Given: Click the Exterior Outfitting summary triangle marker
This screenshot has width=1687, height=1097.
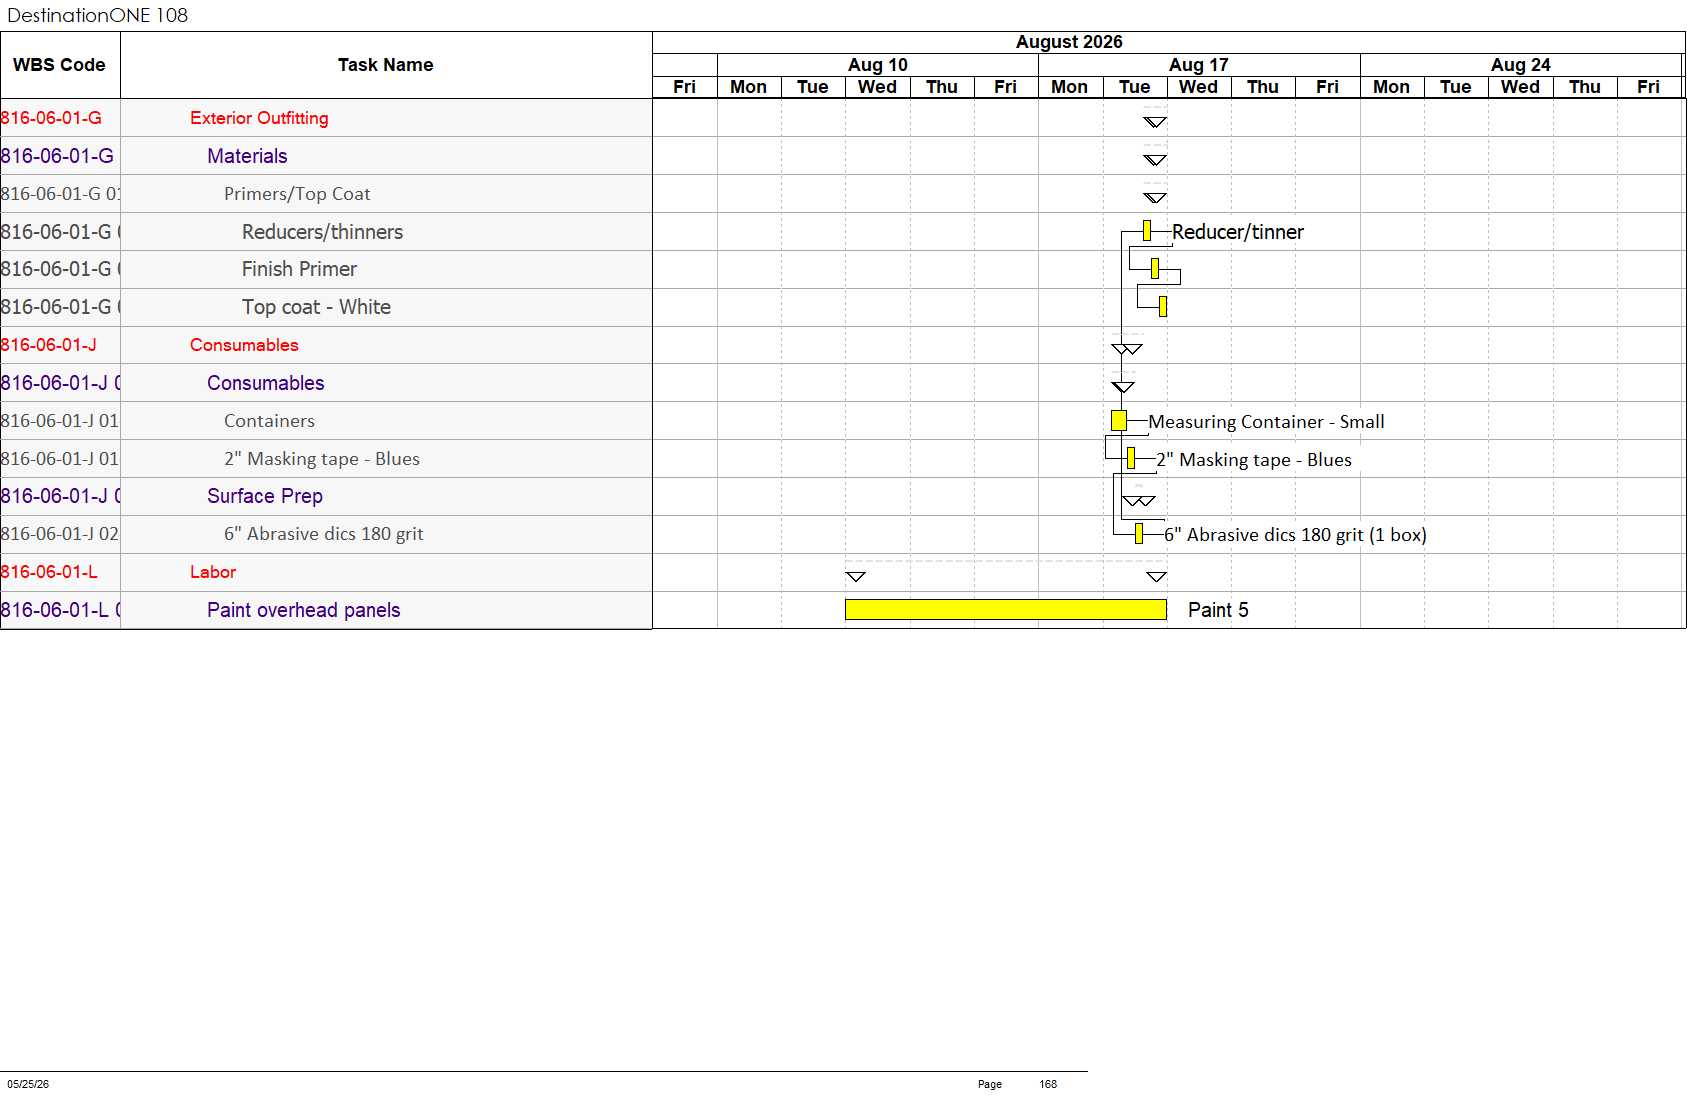Looking at the screenshot, I should (1155, 122).
